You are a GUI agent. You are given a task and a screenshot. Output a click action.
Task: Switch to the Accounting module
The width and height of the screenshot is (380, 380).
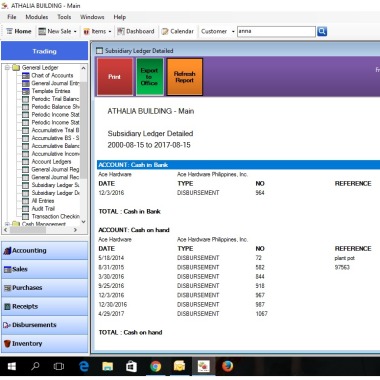coord(45,251)
